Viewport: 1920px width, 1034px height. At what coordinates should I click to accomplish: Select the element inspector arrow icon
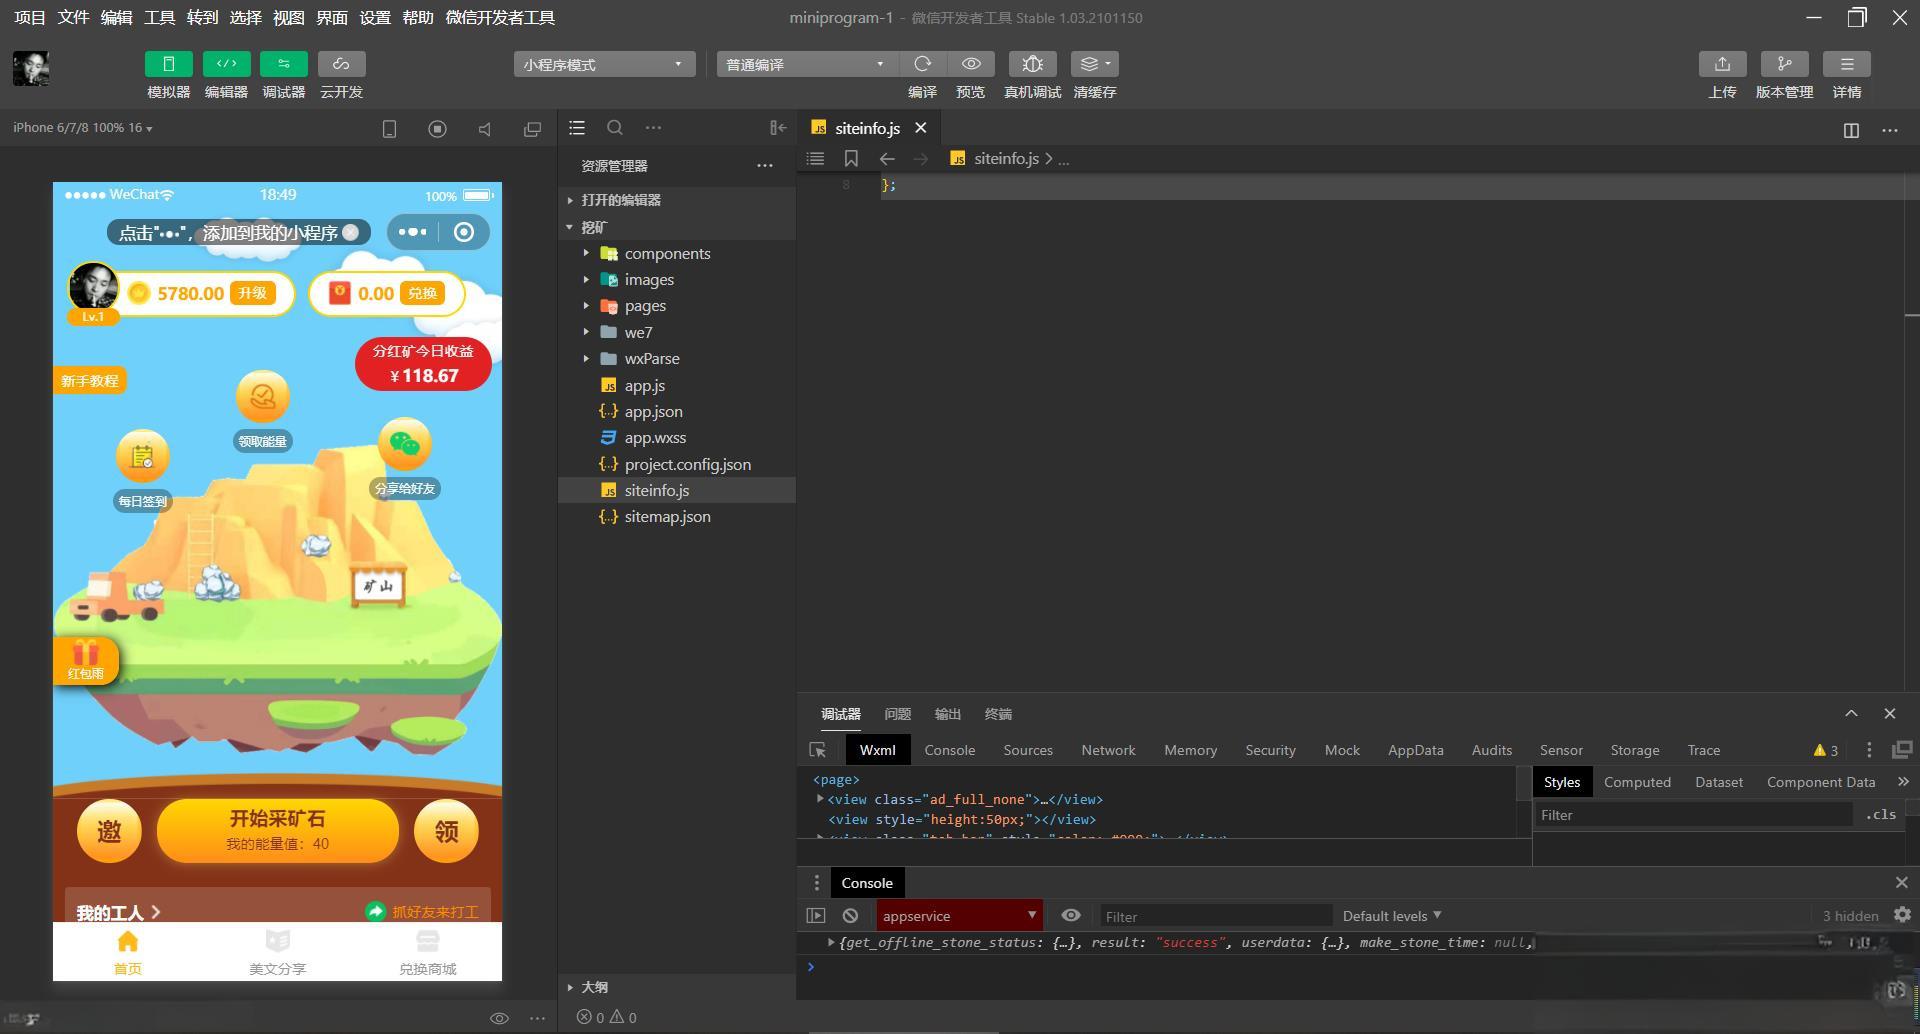(817, 750)
